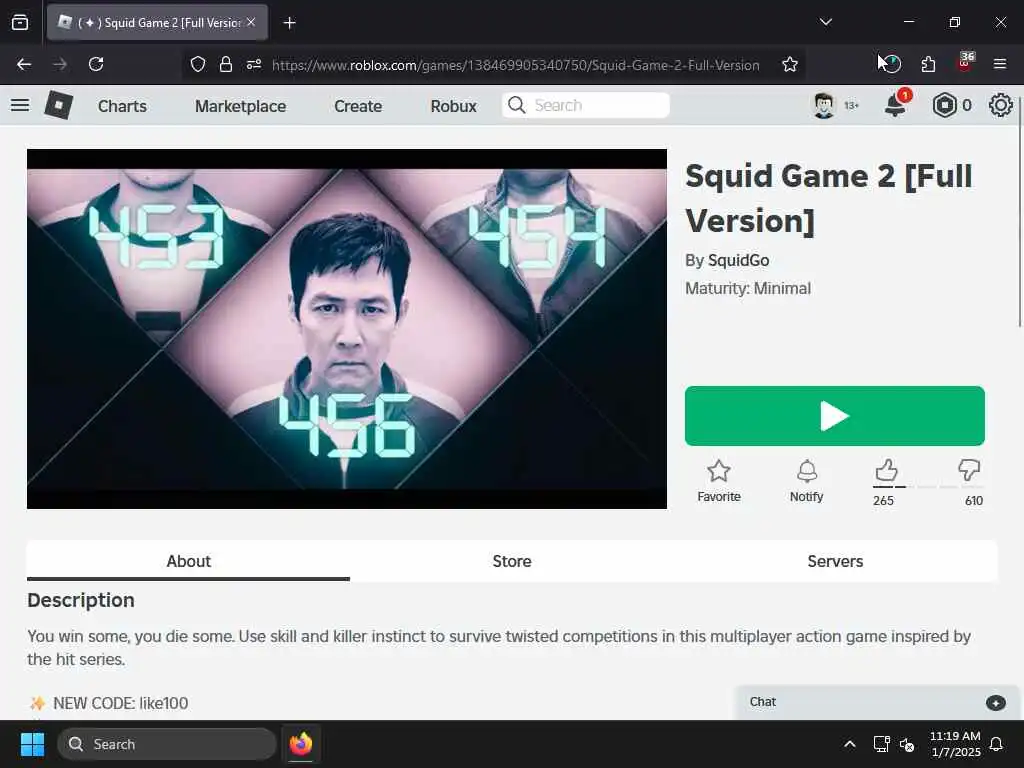Switch to the Store tab
Screen dimensions: 1024x768
pos(511,561)
